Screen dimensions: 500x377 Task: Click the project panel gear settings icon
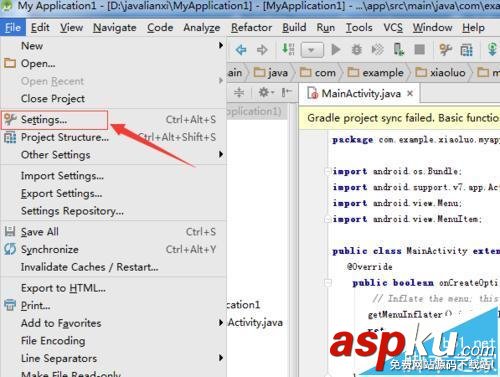[266, 92]
